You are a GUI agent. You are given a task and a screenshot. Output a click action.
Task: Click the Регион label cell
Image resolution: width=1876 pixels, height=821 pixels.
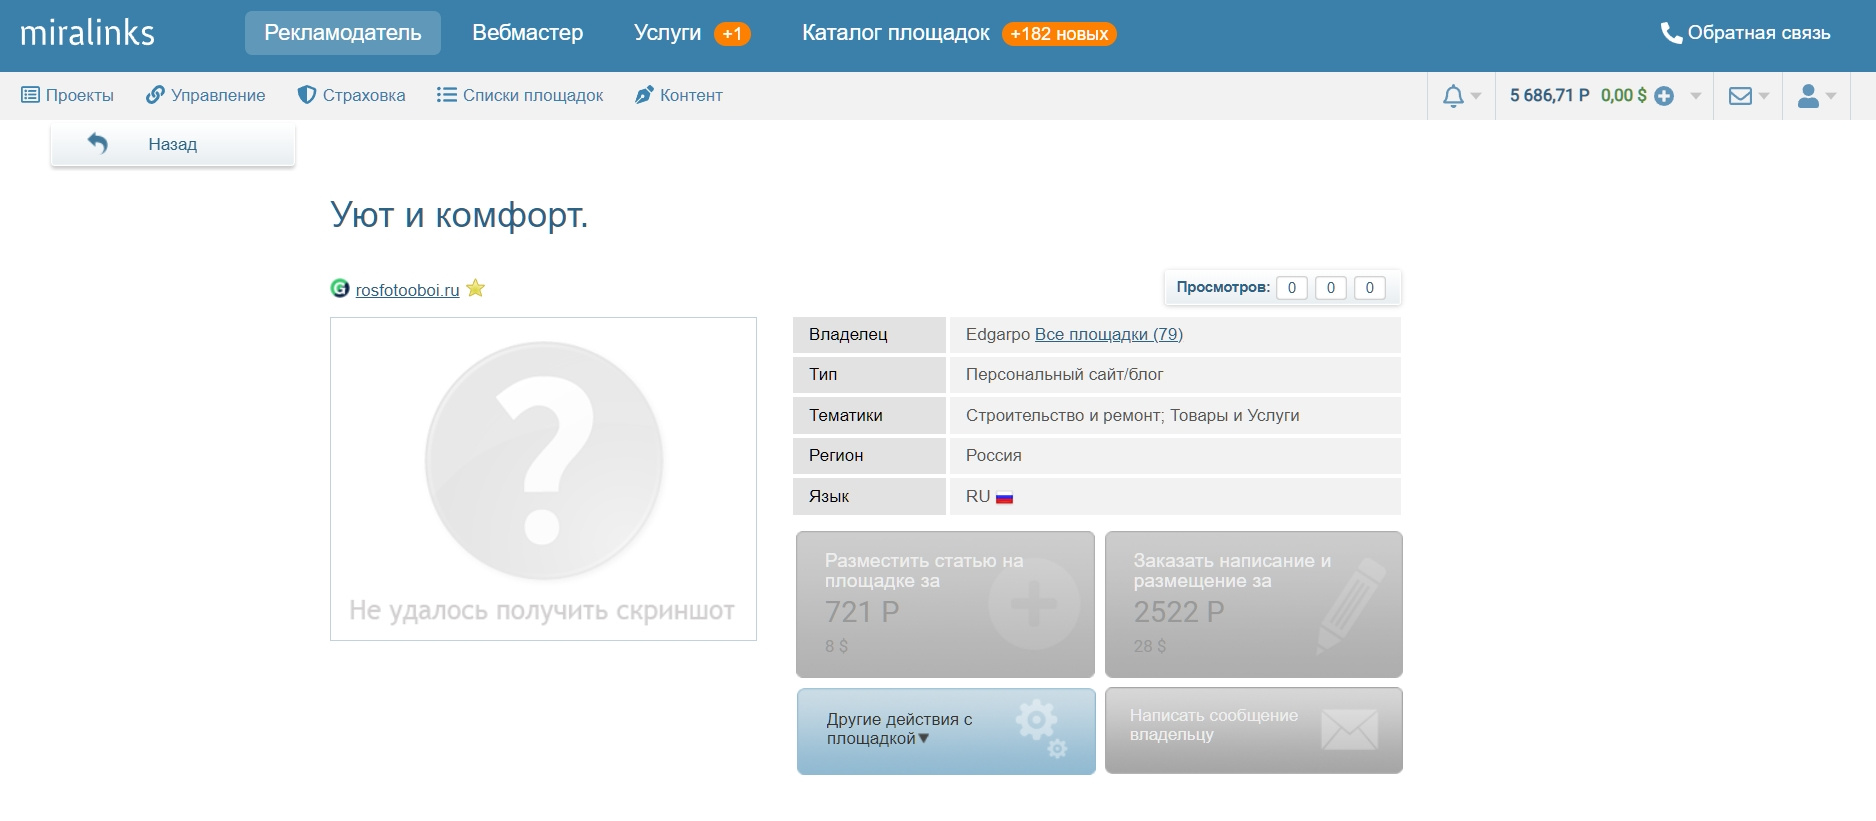click(x=869, y=456)
